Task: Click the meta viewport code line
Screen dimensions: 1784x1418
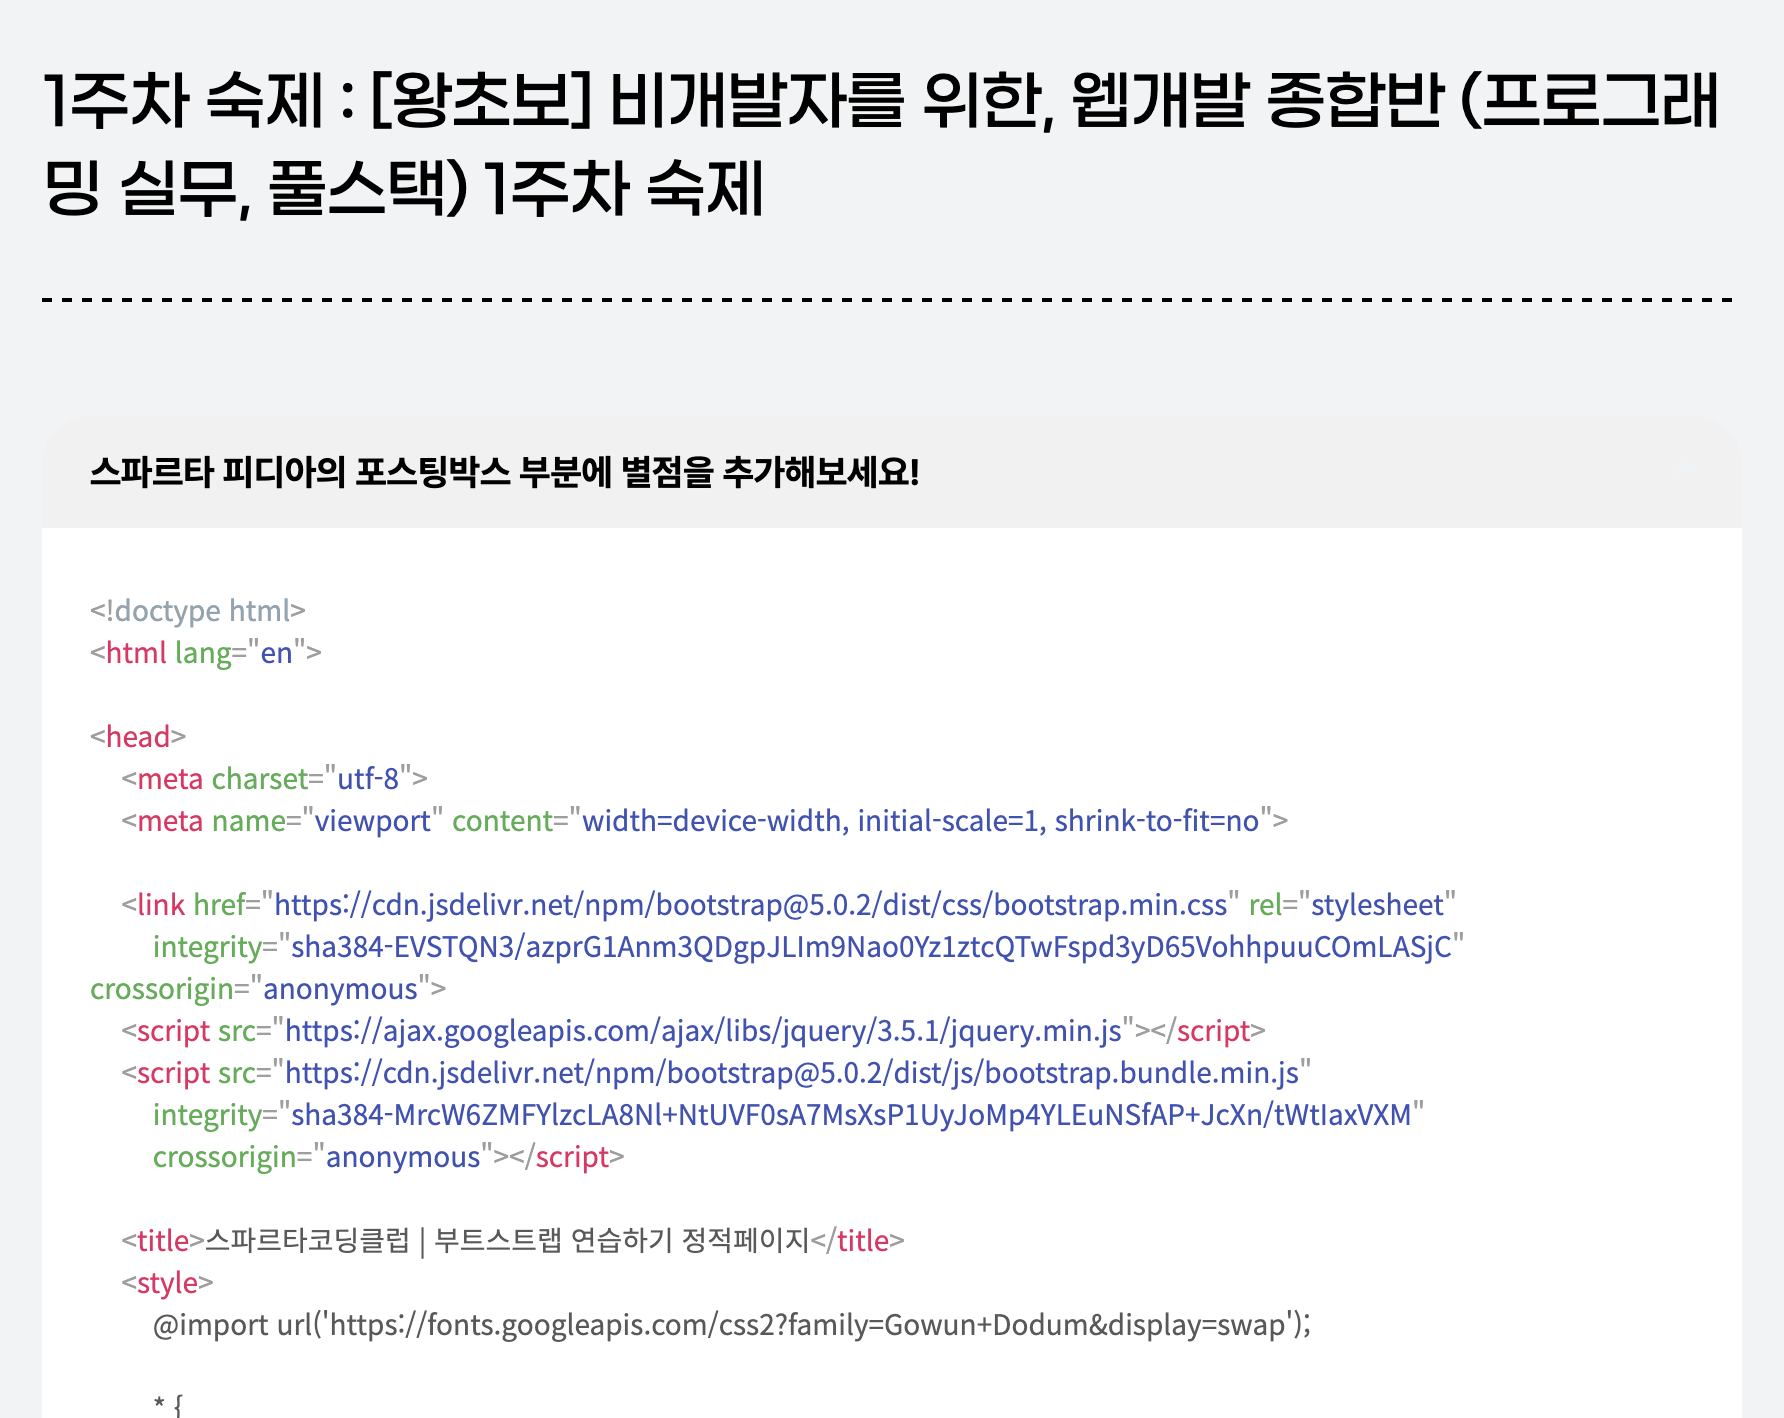Action: 705,820
